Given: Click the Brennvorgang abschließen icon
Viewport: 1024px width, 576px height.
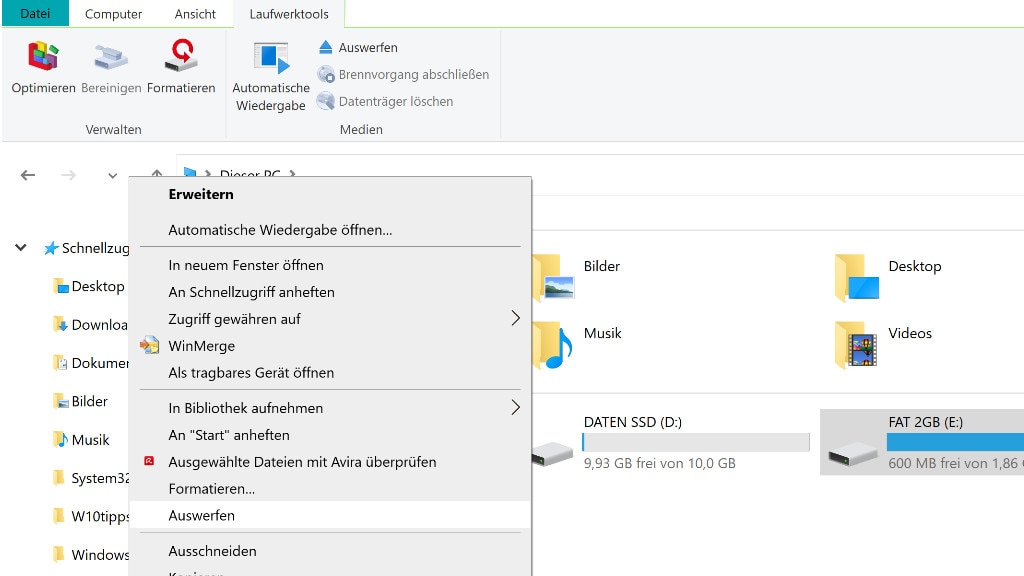Looking at the screenshot, I should click(x=325, y=74).
